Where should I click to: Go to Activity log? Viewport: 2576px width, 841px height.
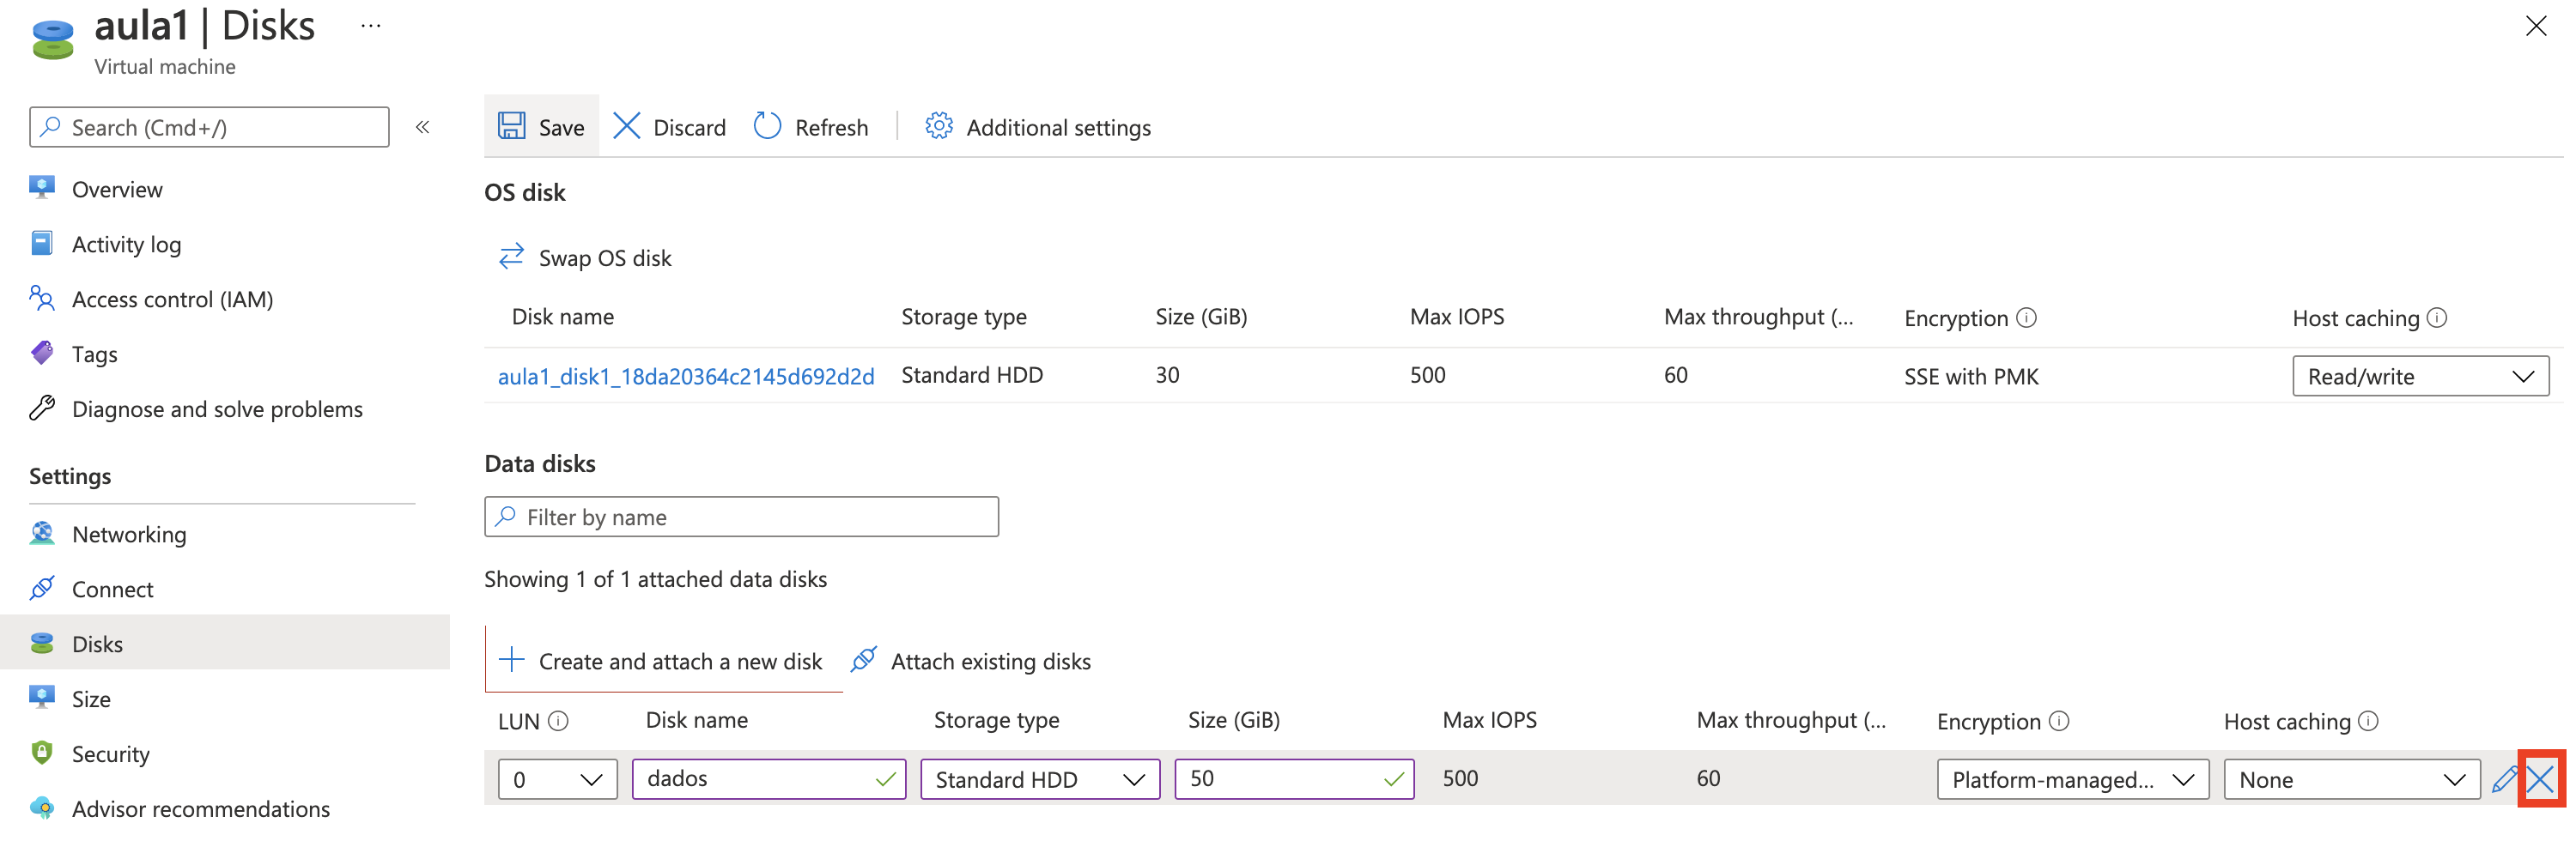pos(126,244)
